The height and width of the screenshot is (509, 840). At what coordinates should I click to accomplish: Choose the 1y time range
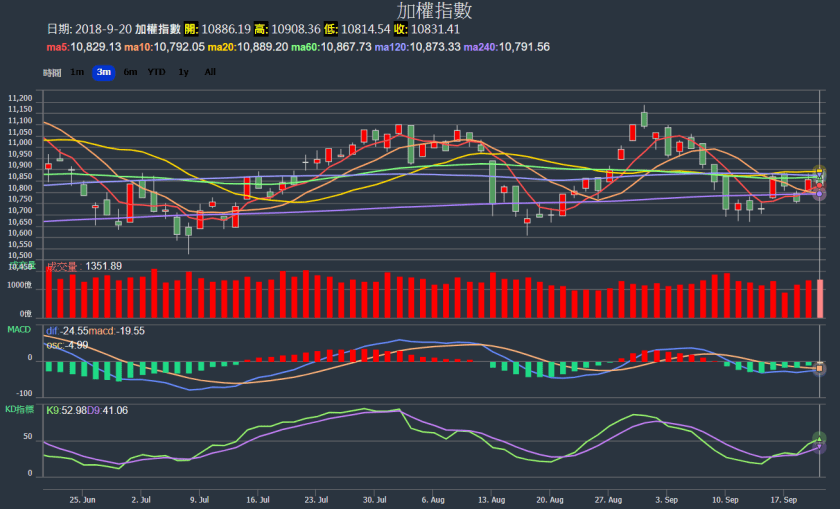point(184,72)
